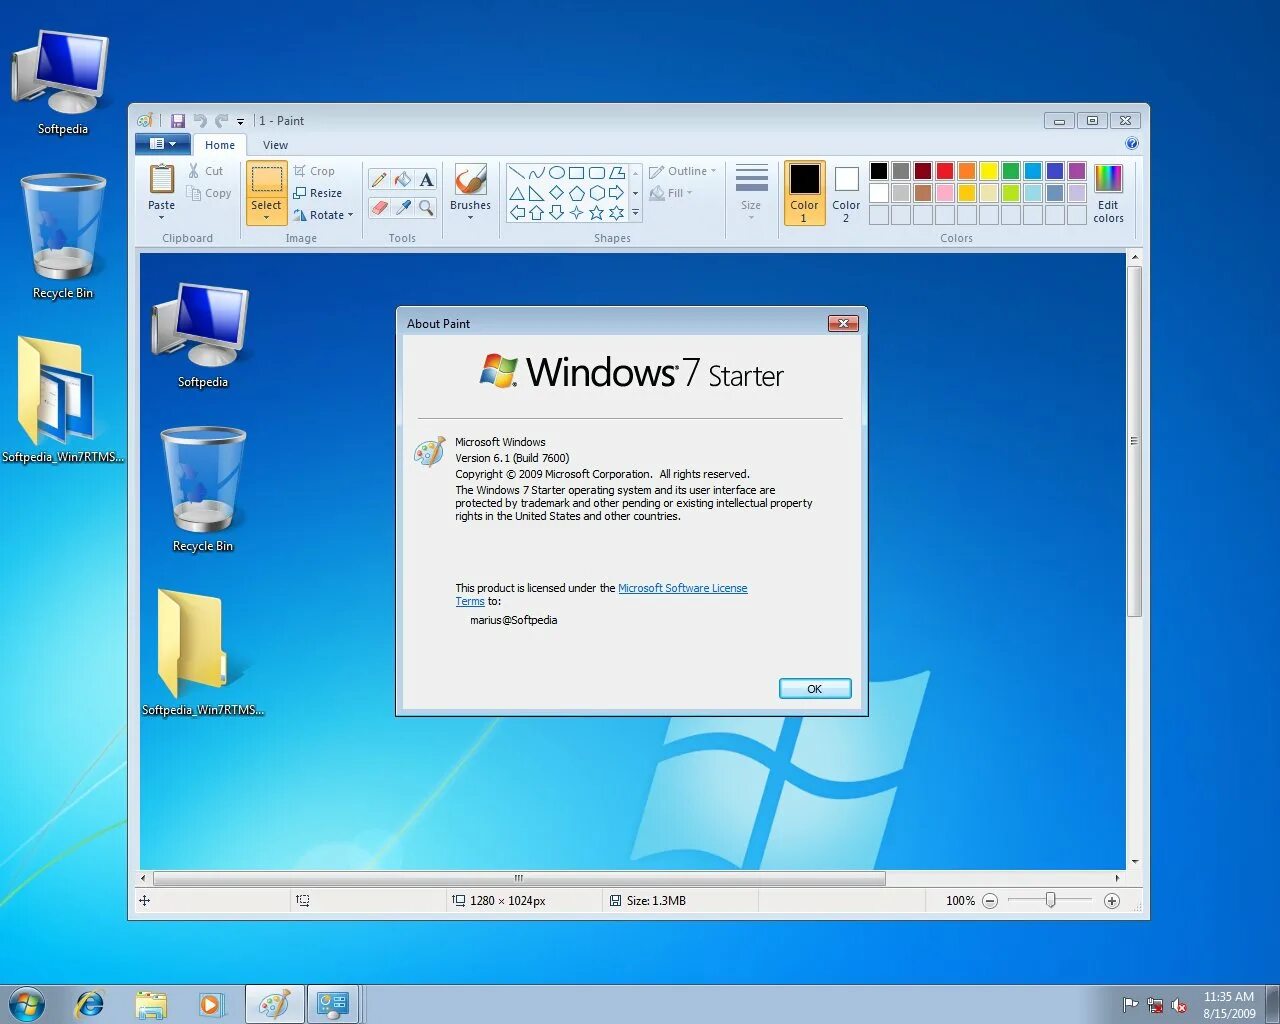Click the Paint Help question mark icon

pos(1132,144)
